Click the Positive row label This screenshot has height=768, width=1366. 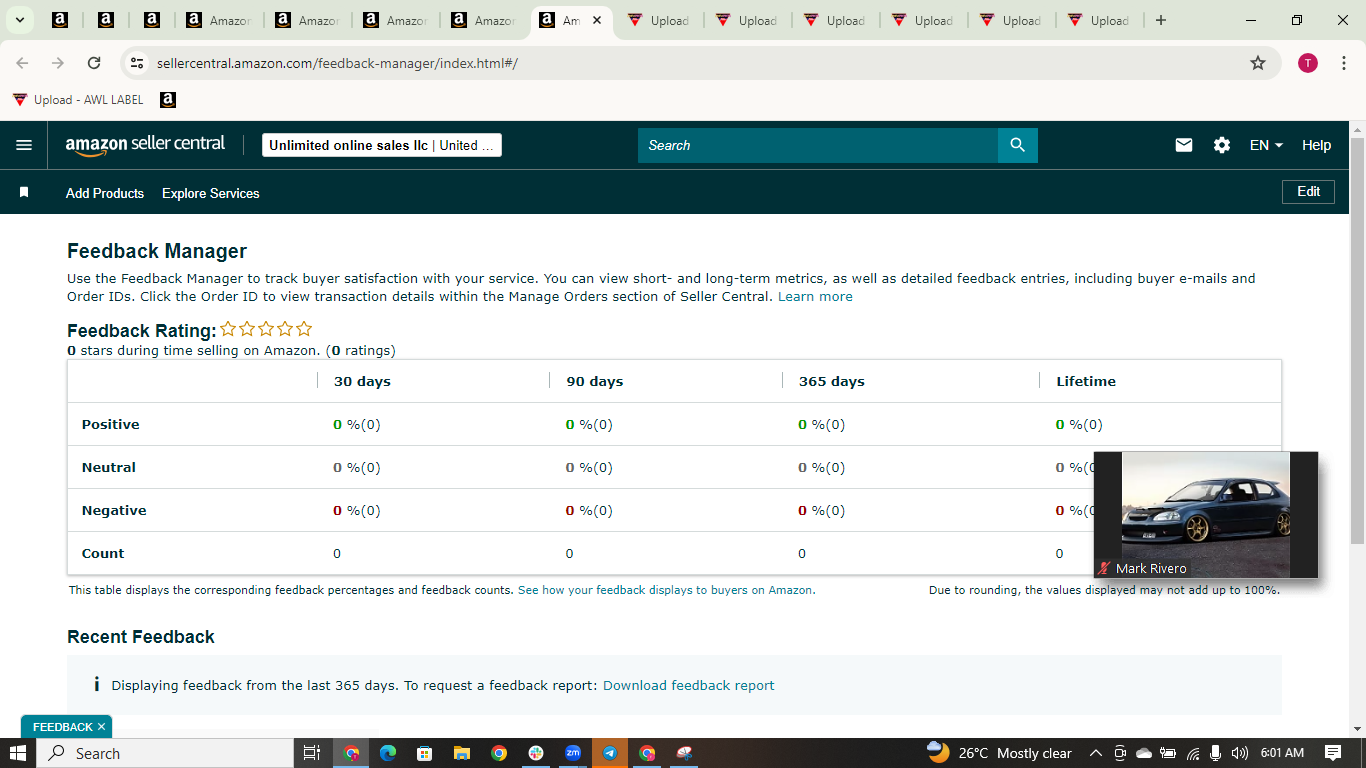point(111,424)
